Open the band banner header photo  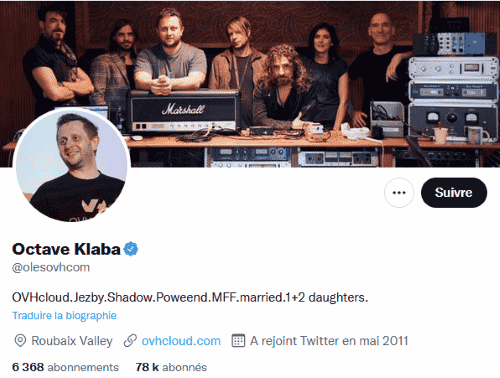(x=250, y=83)
